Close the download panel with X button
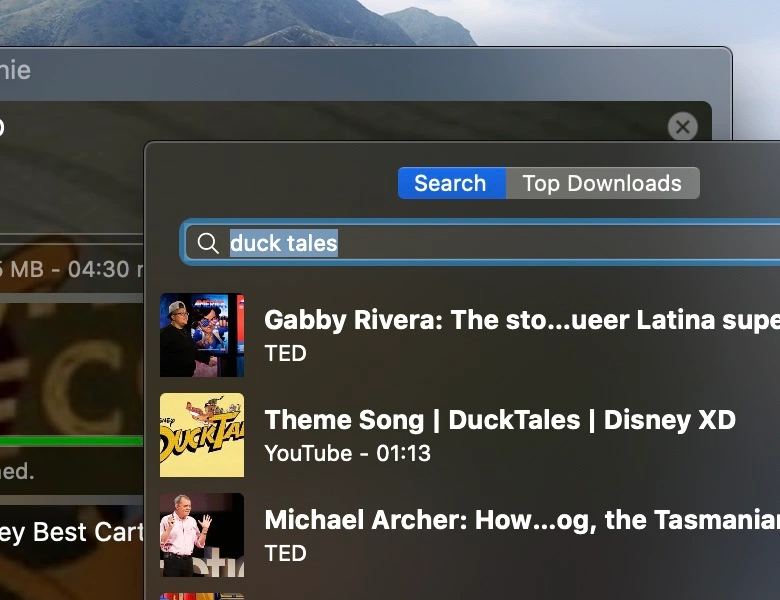 click(x=682, y=127)
